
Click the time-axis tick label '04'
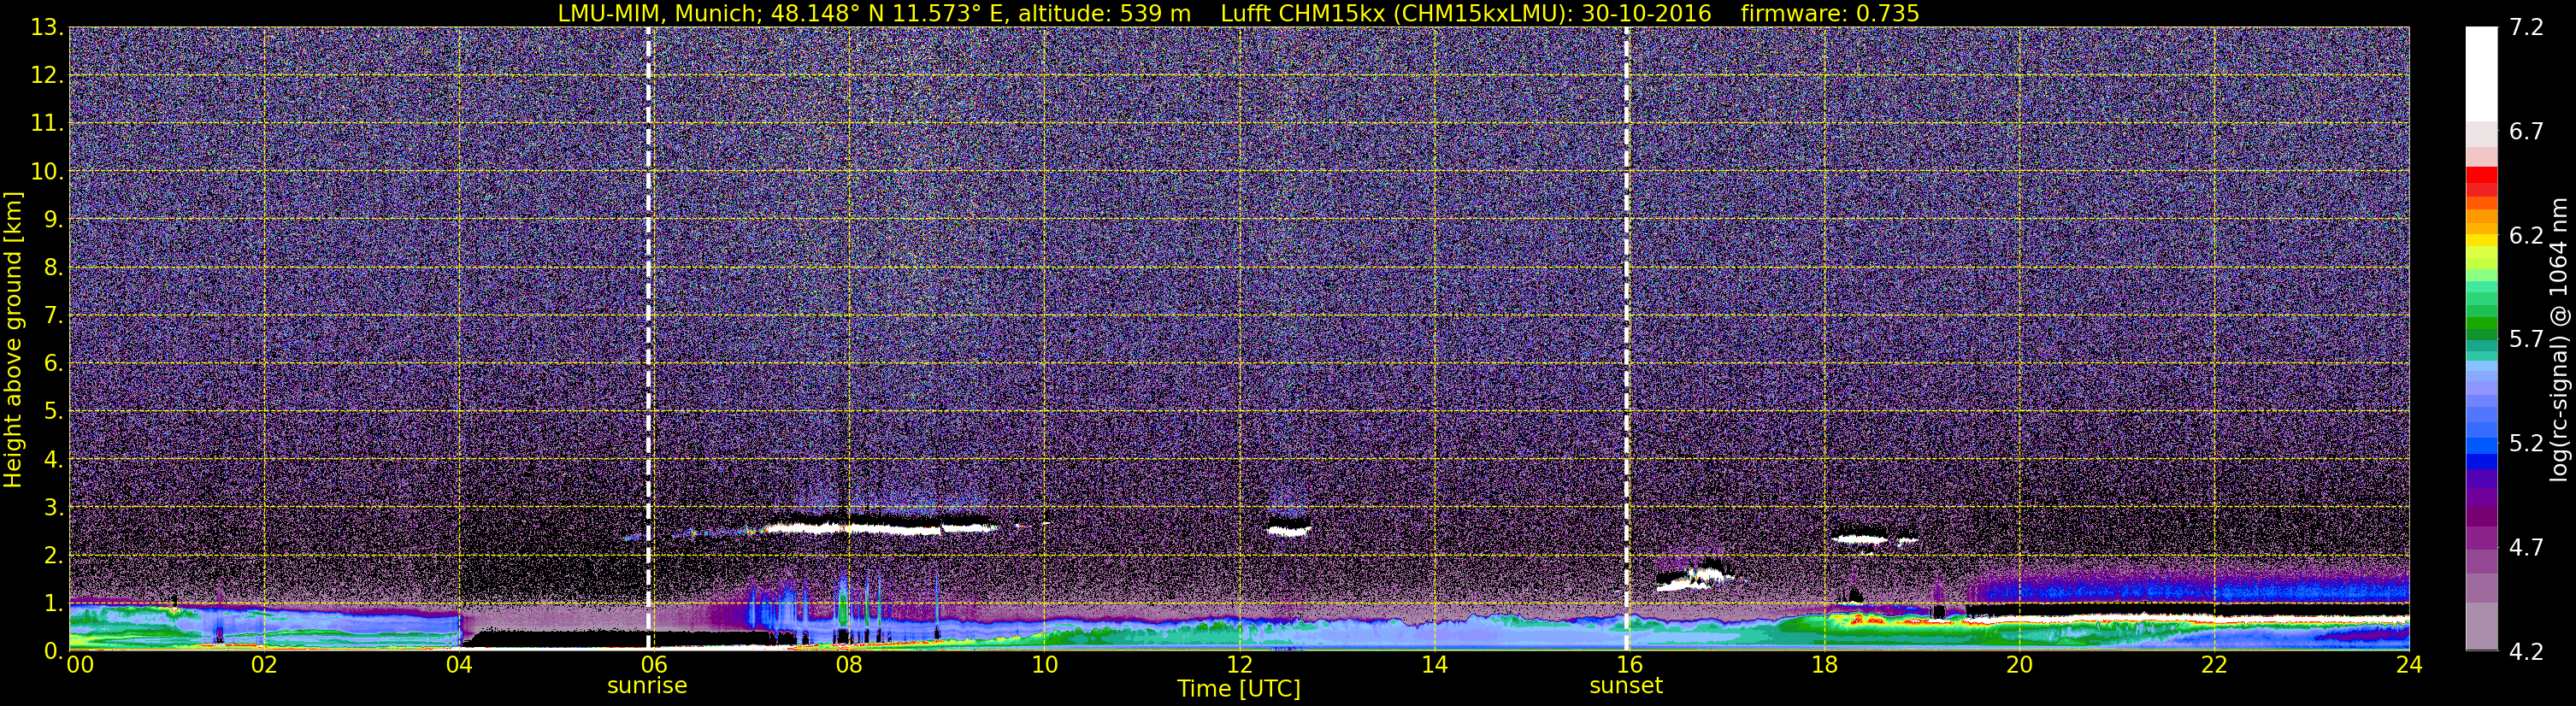[x=458, y=665]
